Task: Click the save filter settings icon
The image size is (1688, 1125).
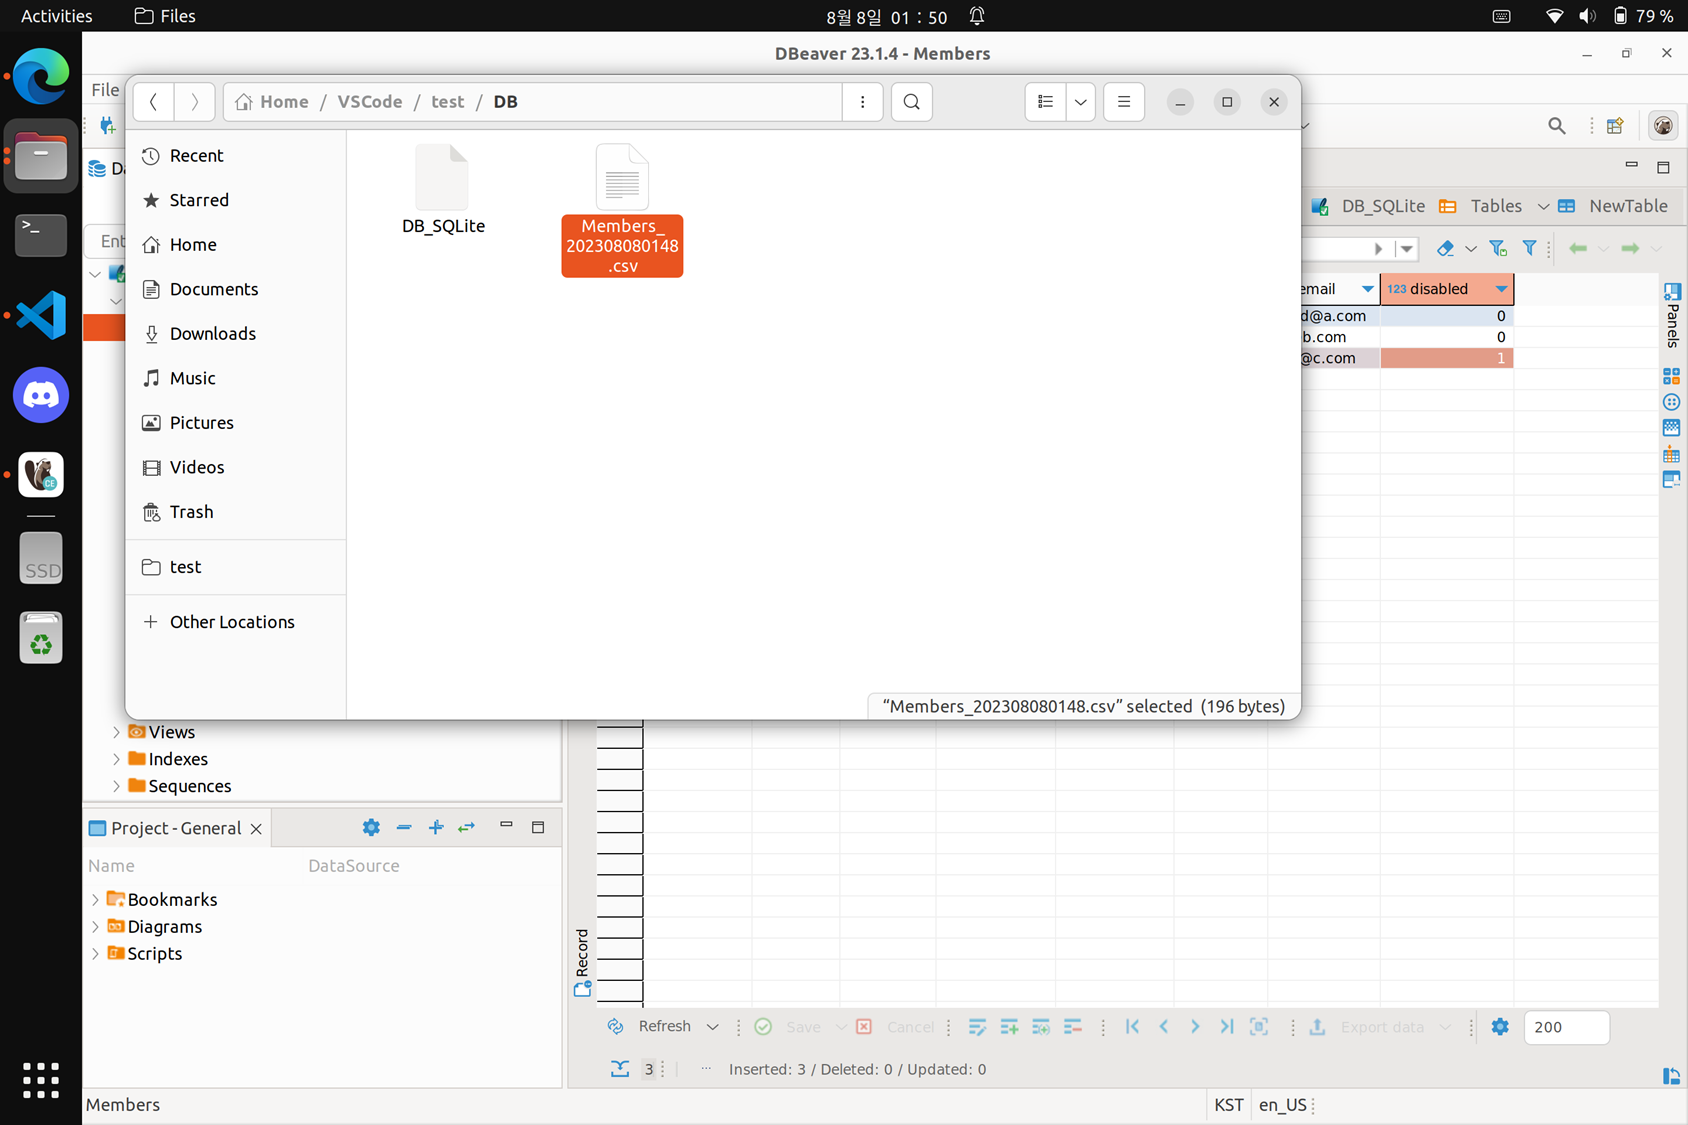Action: point(1498,248)
